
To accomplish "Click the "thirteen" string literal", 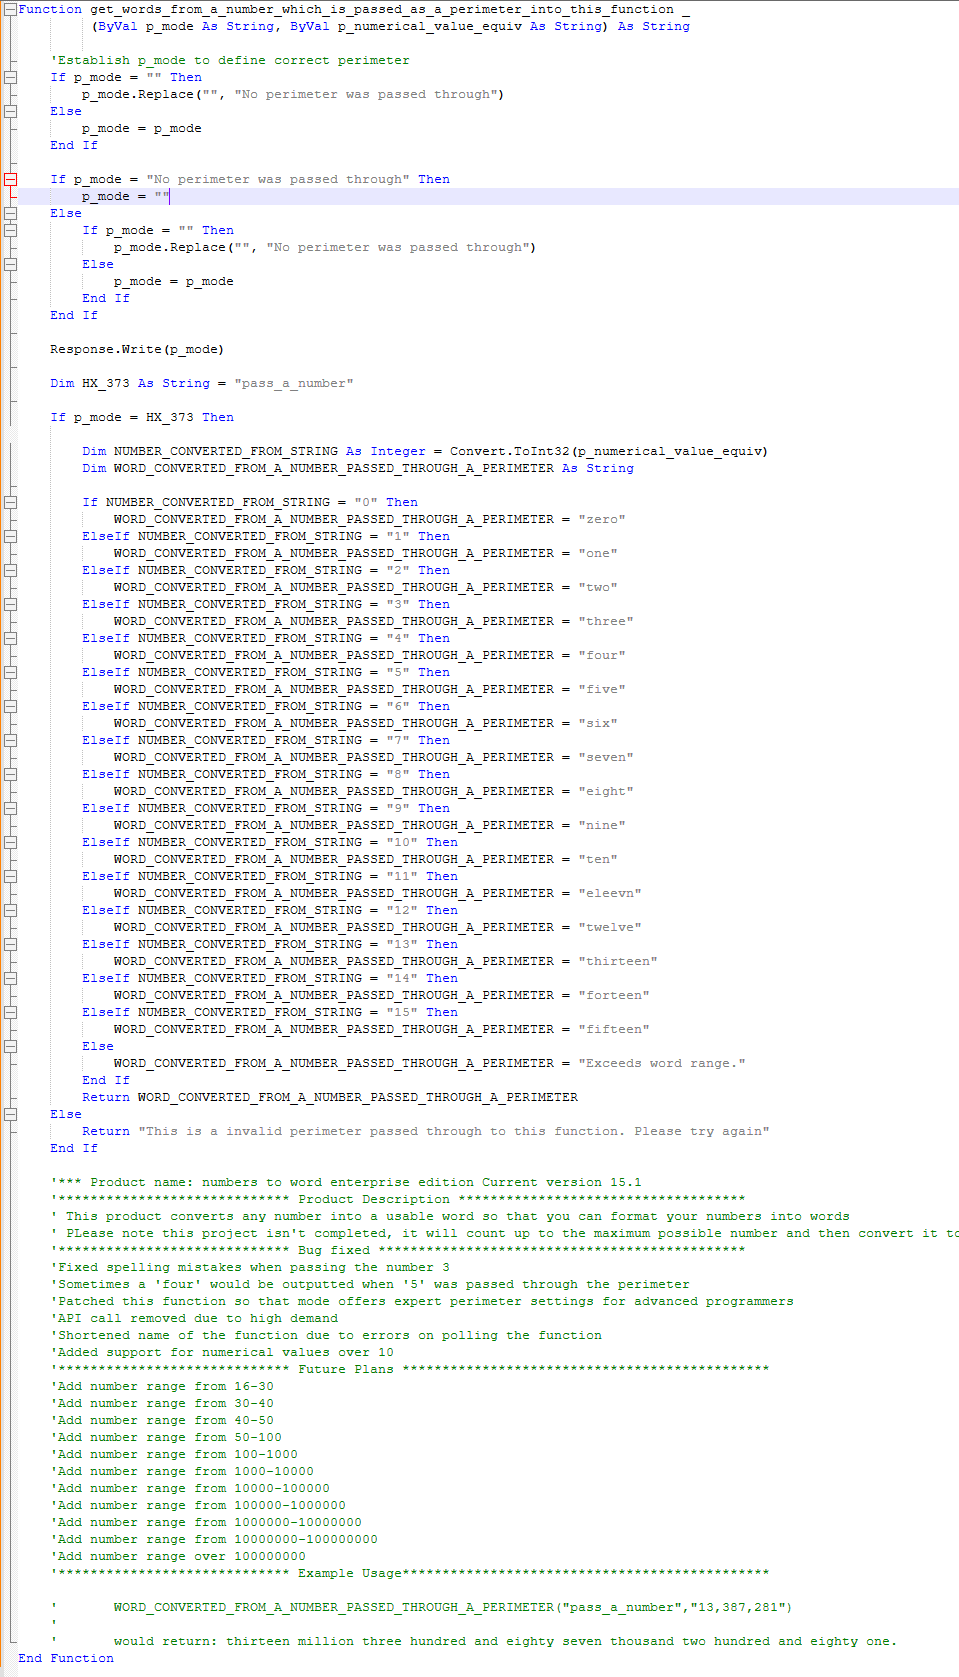I will (x=617, y=961).
